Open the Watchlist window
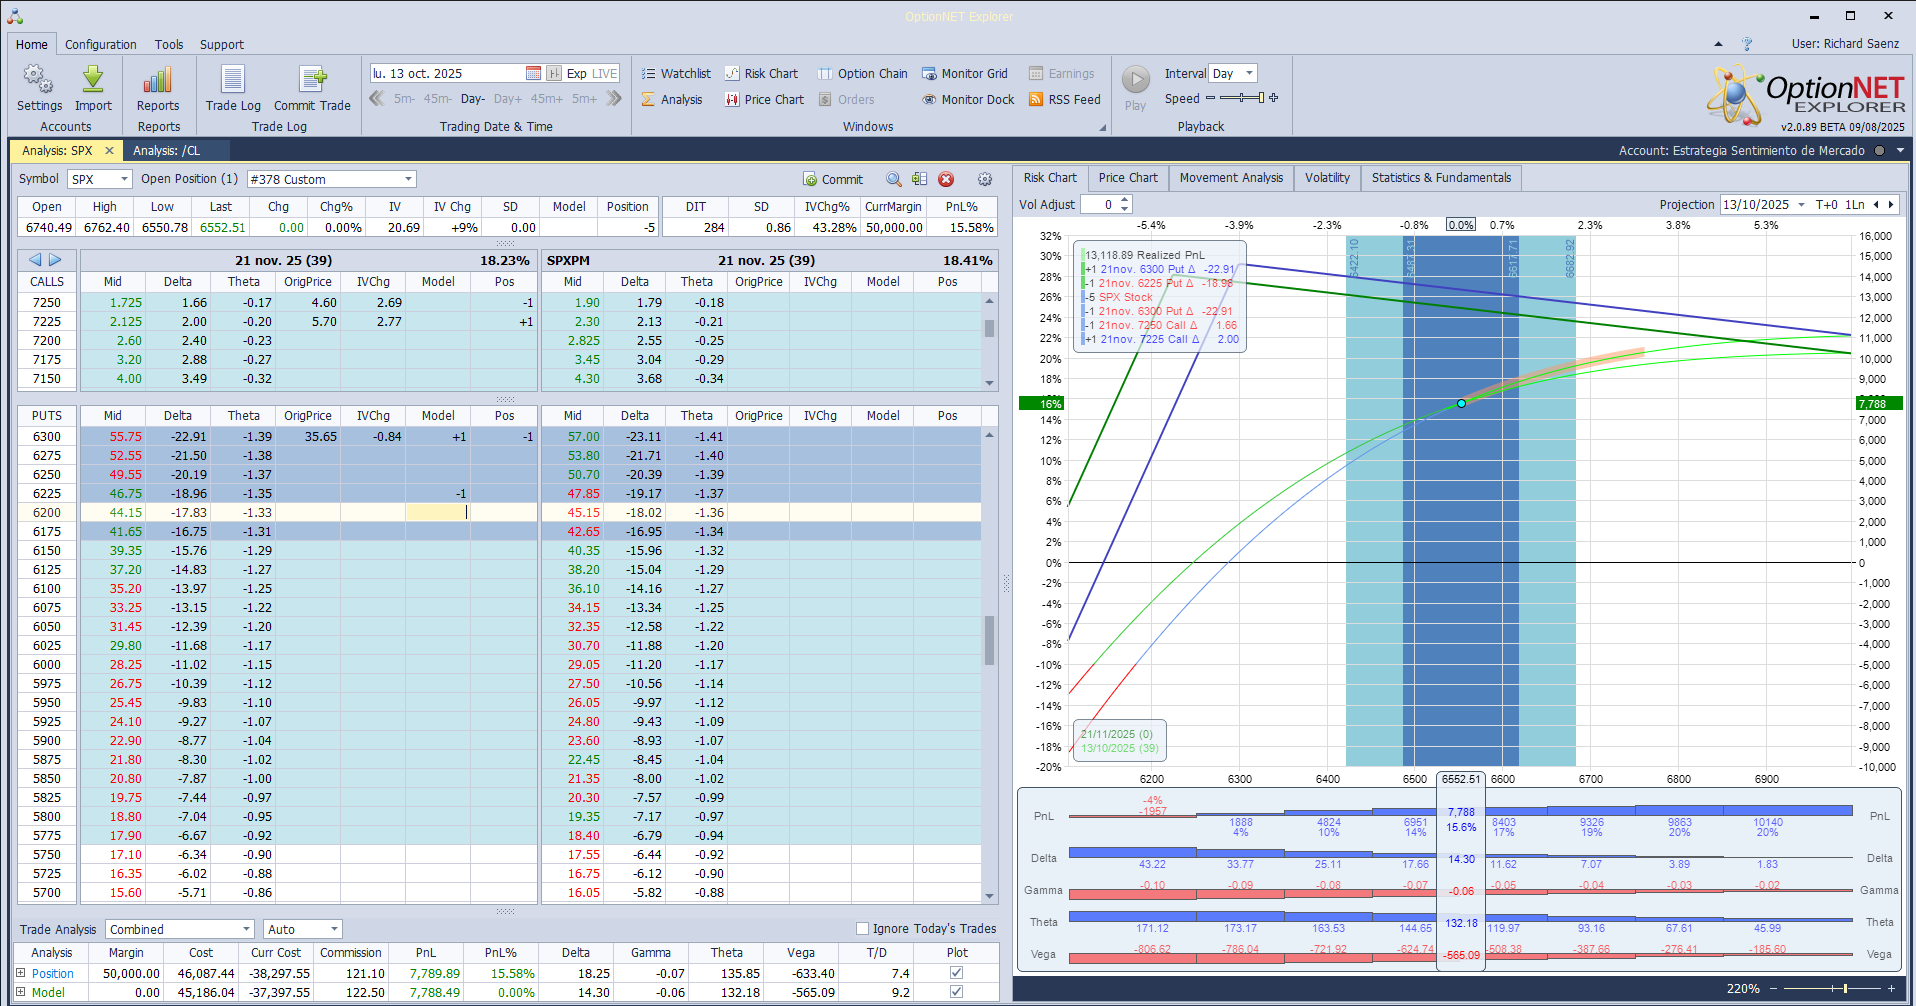Image resolution: width=1916 pixels, height=1006 pixels. (x=676, y=73)
